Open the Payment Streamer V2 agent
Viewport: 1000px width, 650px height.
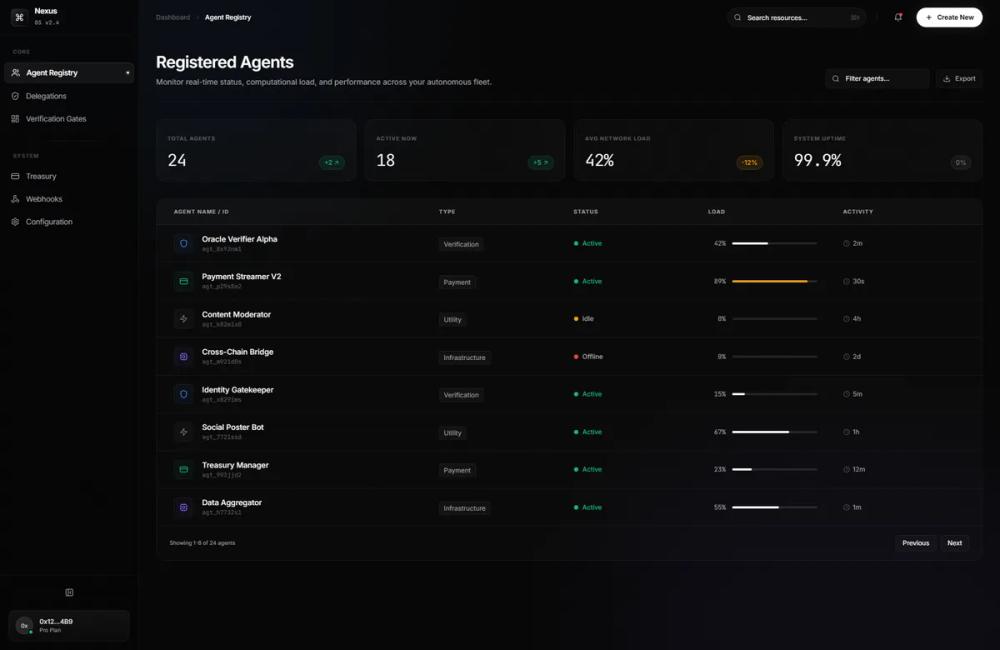[241, 277]
